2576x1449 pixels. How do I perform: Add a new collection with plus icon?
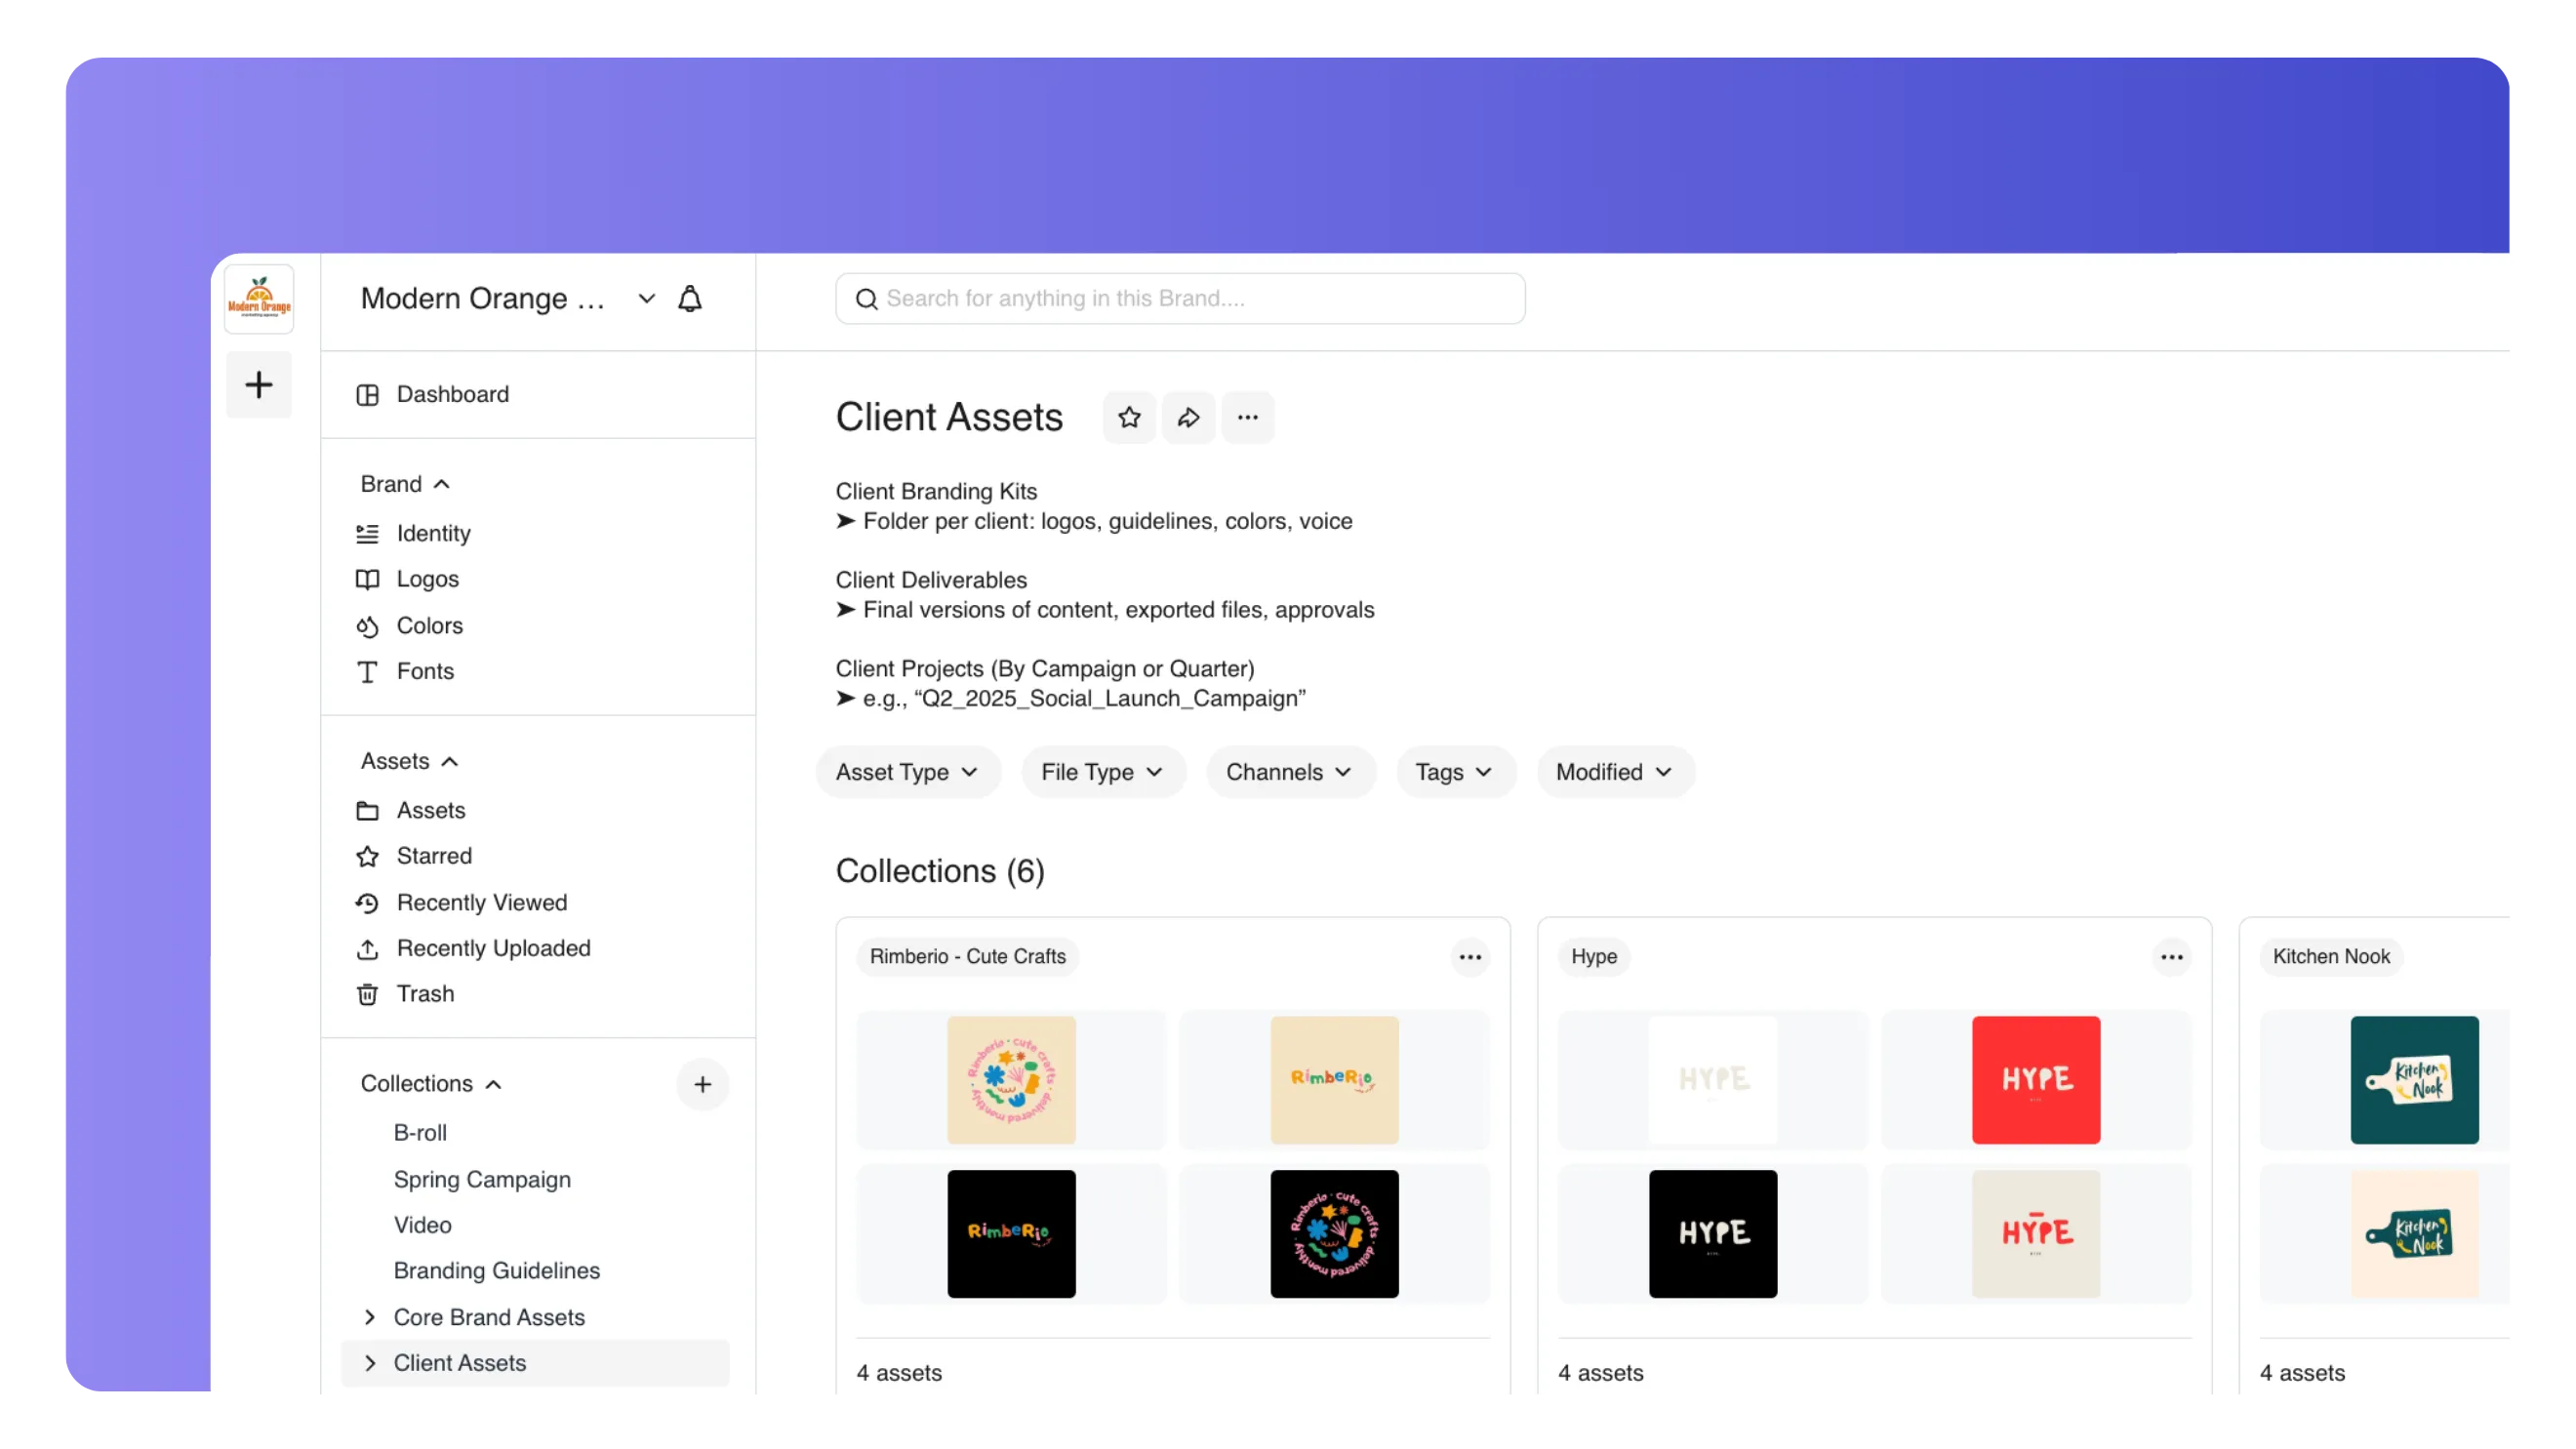(702, 1084)
